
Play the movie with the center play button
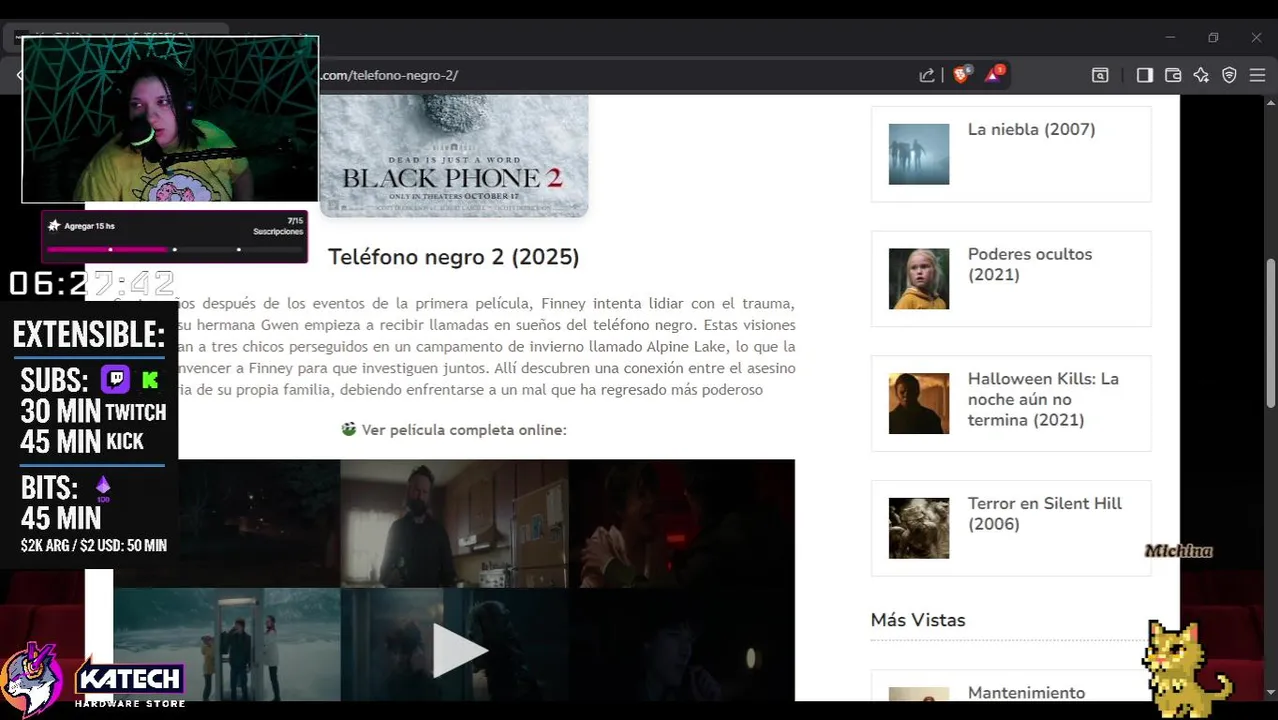[x=458, y=651]
